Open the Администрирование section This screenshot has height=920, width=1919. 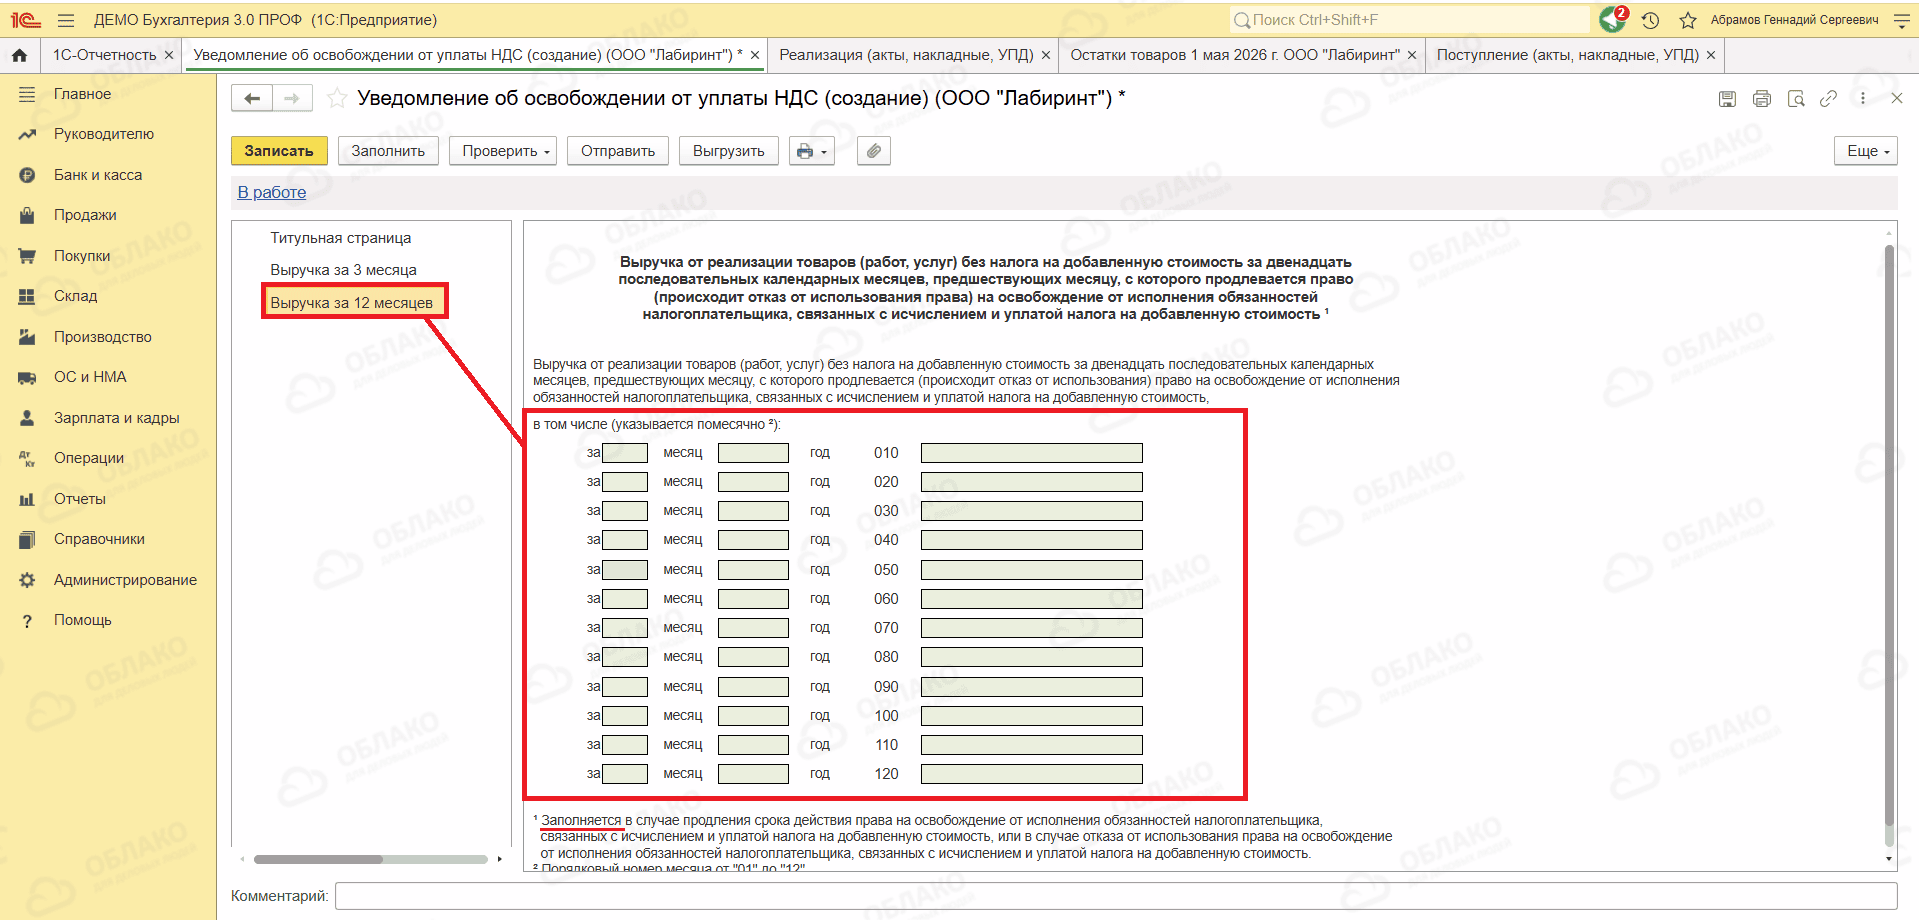pos(125,580)
